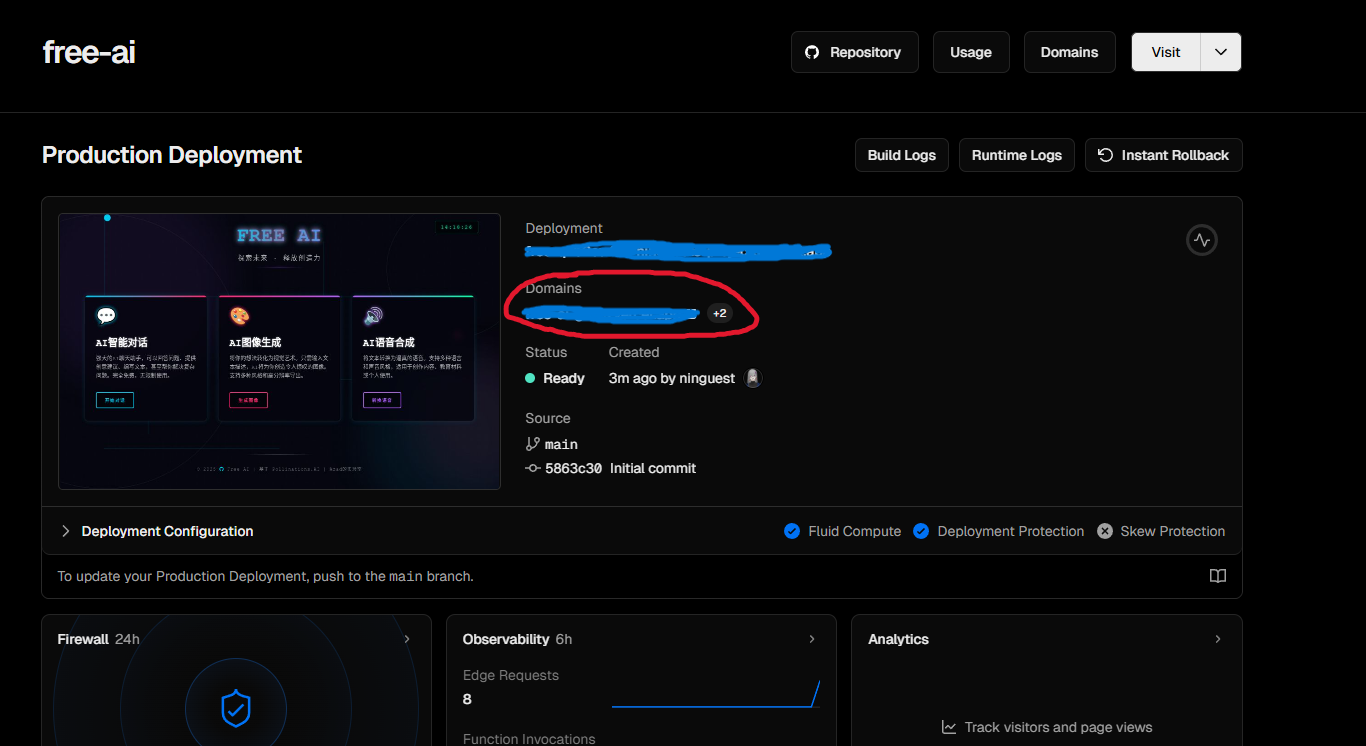Expand Deployment Configuration section

[x=157, y=531]
